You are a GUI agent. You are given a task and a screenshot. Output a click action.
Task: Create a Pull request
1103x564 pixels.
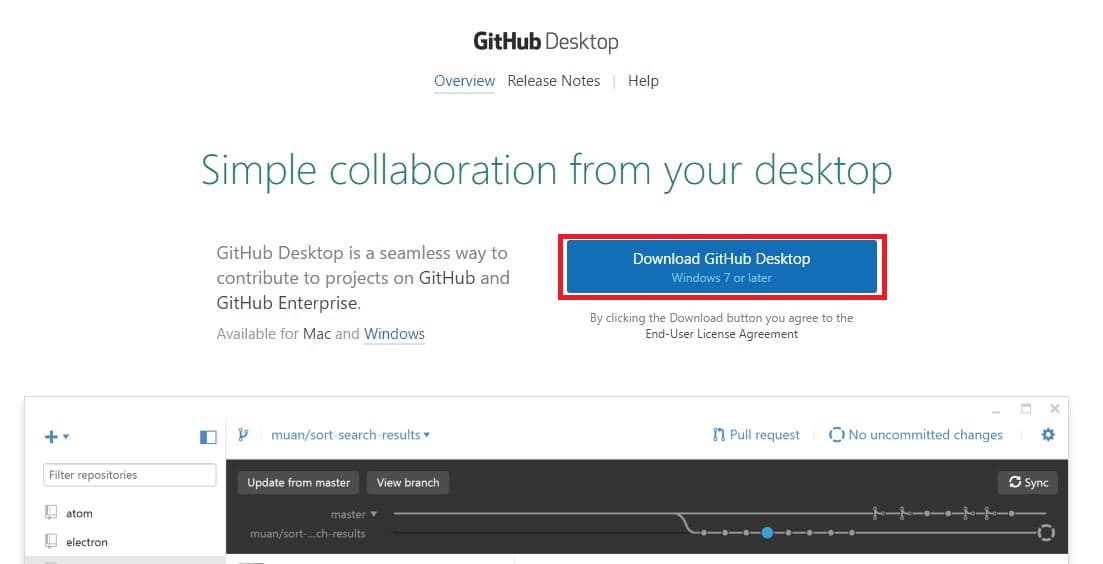(x=756, y=435)
